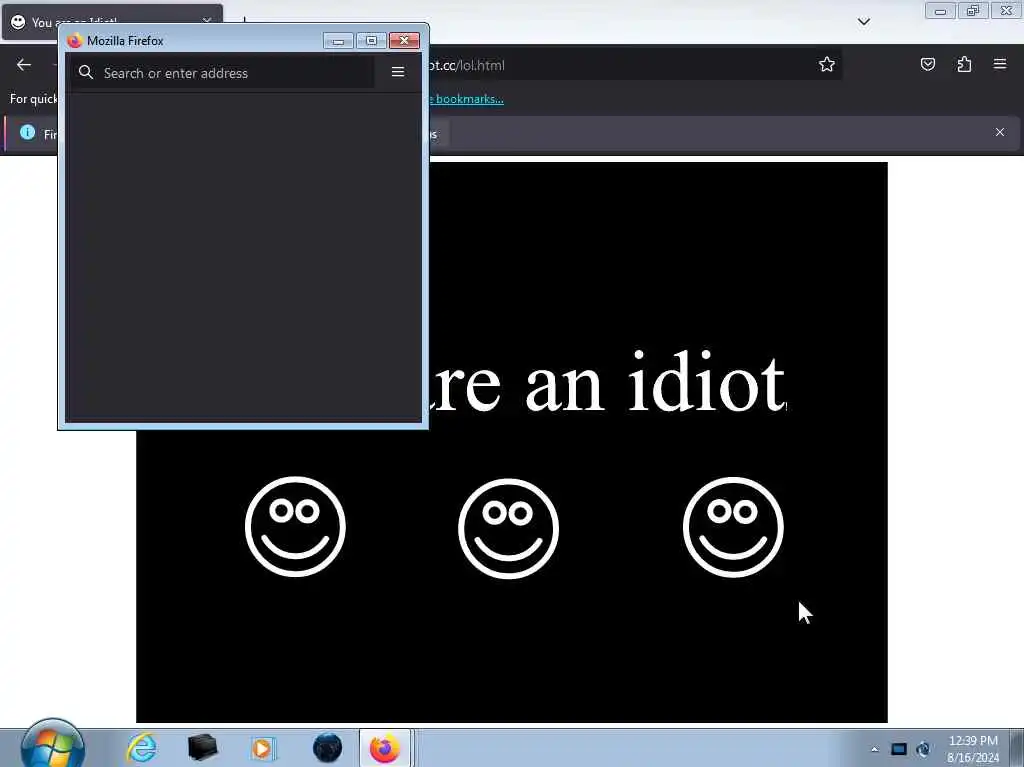Screen dimensions: 1024x767
Task: Click the right smiley face
Action: point(733,527)
